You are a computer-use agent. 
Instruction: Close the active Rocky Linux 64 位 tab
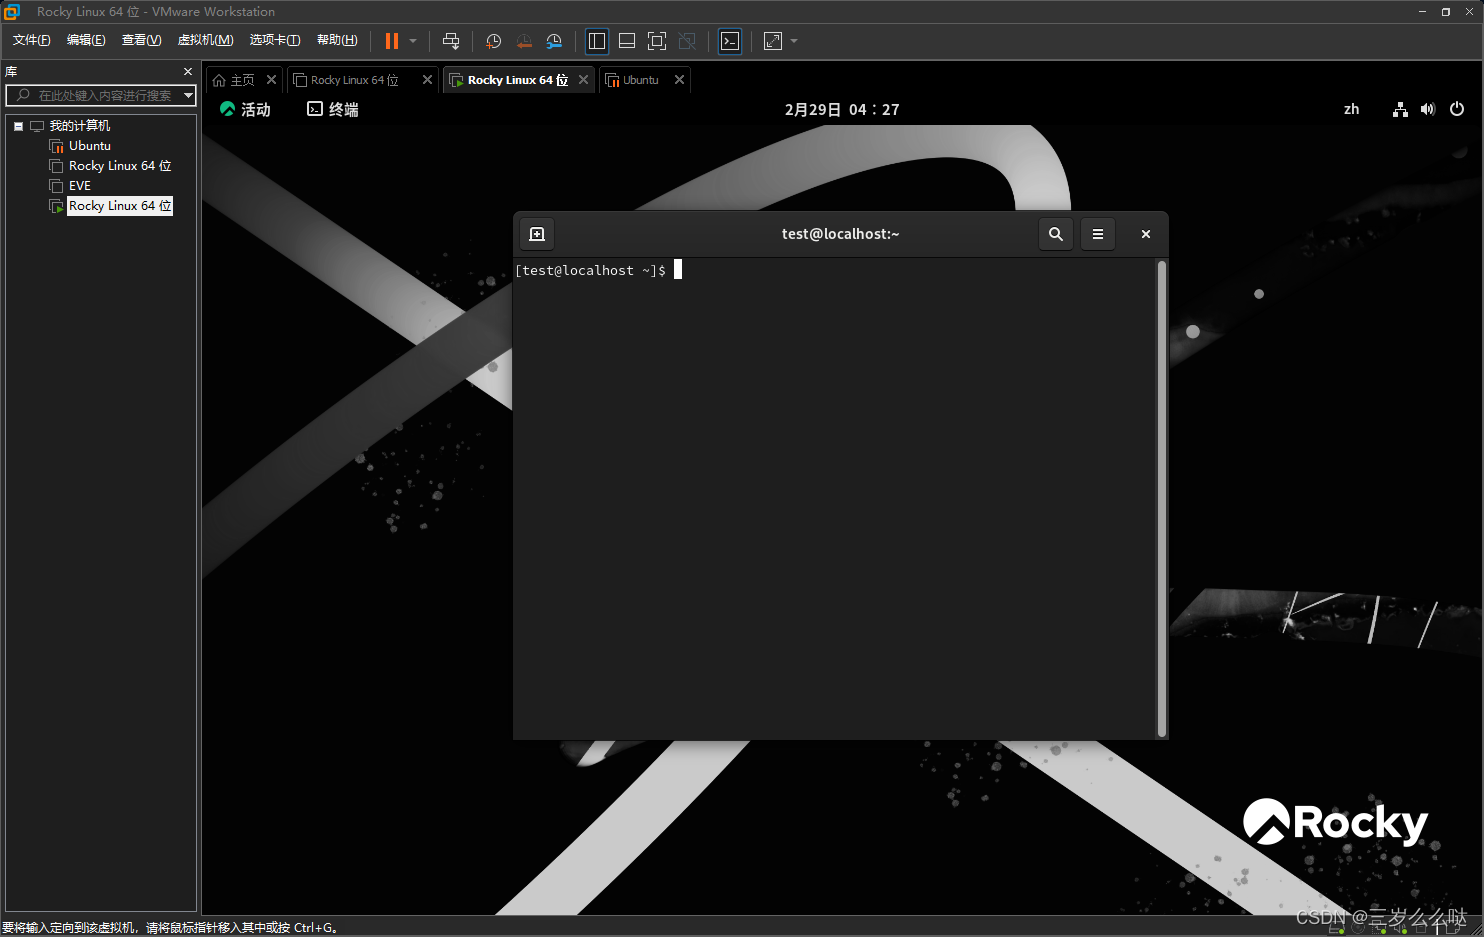coord(583,80)
